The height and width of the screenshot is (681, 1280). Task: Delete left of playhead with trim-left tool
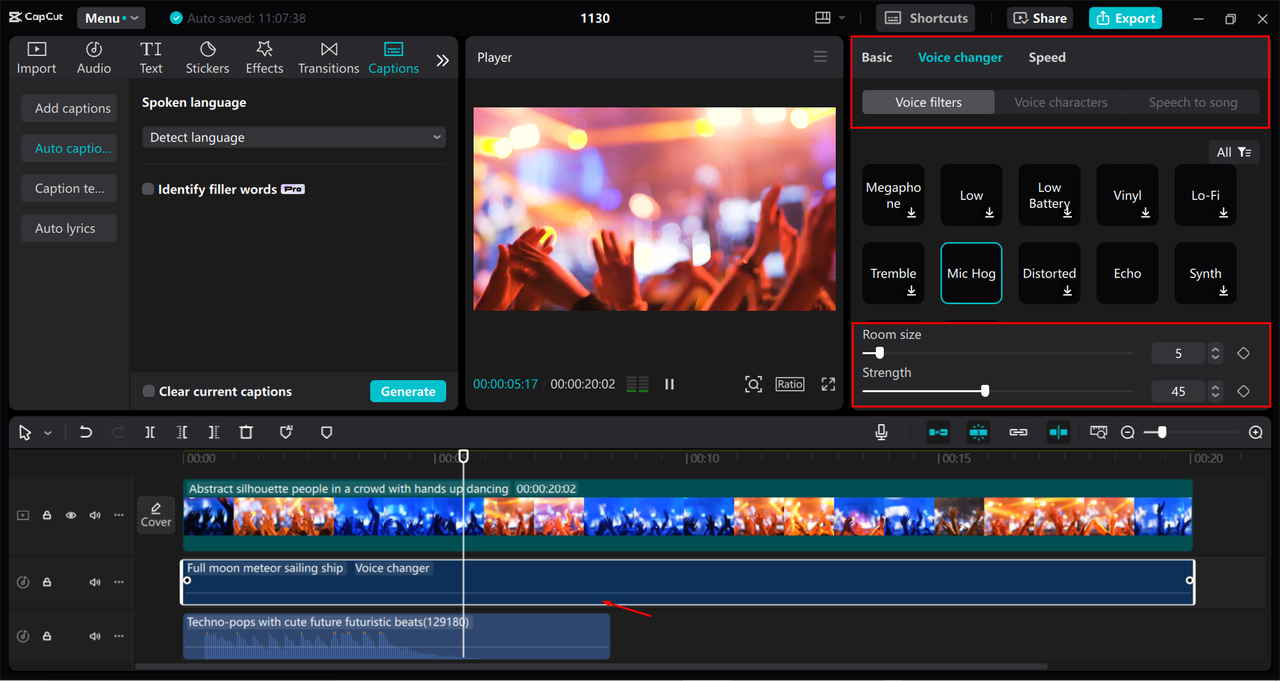coord(182,432)
